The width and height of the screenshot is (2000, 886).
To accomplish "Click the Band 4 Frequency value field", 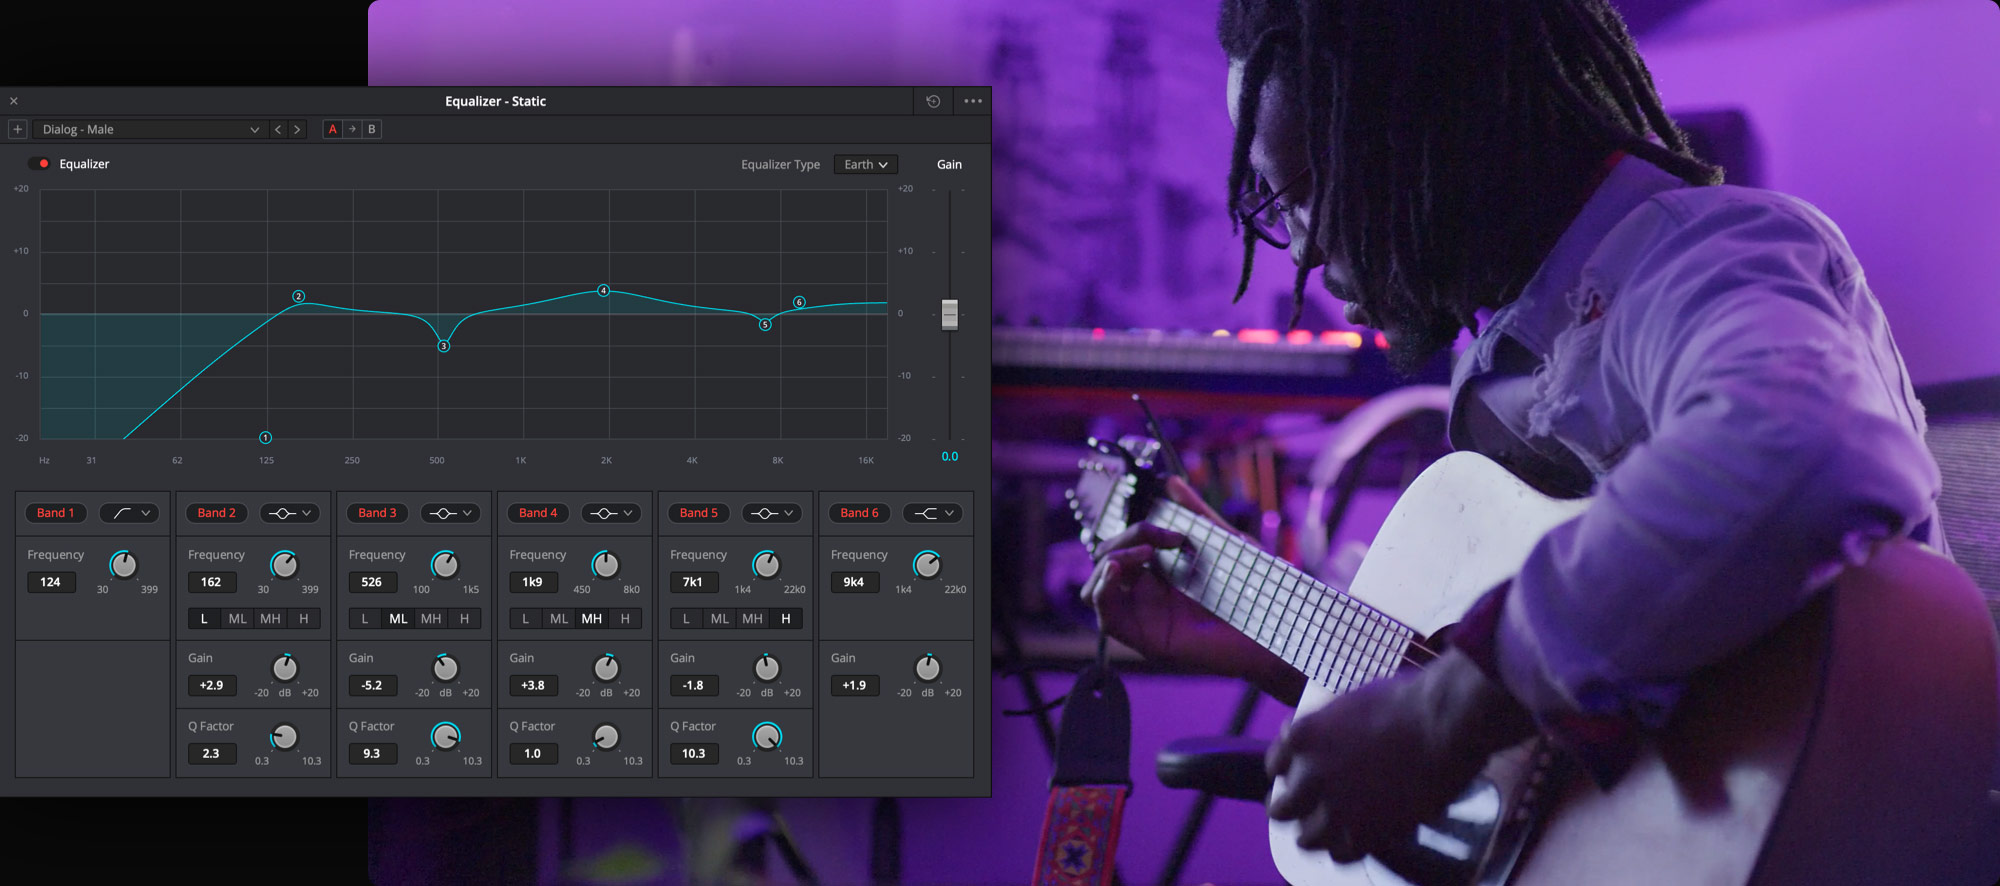I will click(532, 582).
